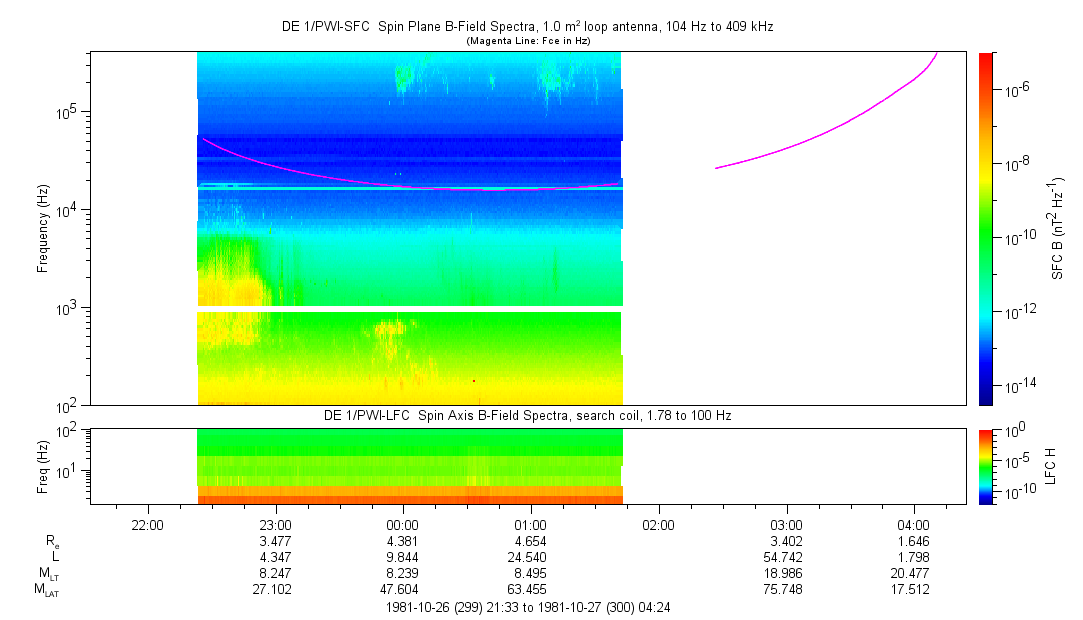Click the 22:00 time tick label
1083x620 pixels.
click(147, 525)
